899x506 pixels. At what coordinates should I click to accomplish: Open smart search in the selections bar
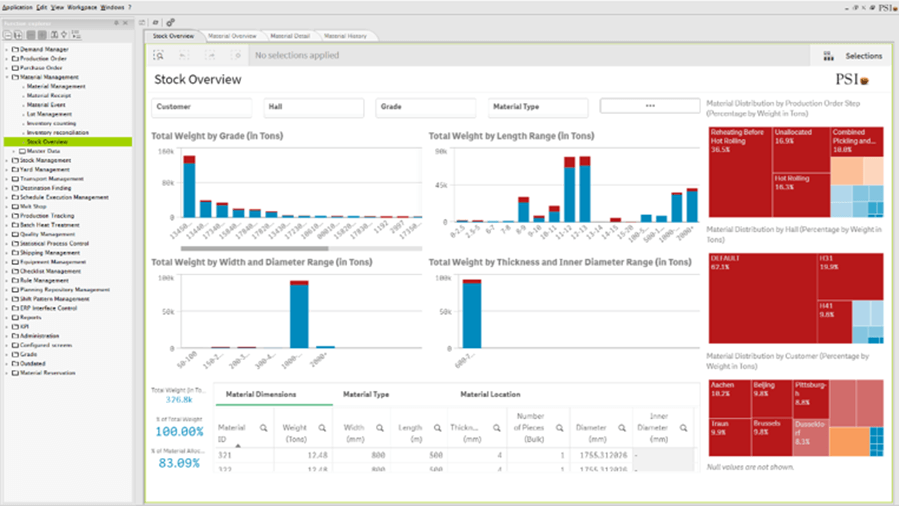click(159, 56)
